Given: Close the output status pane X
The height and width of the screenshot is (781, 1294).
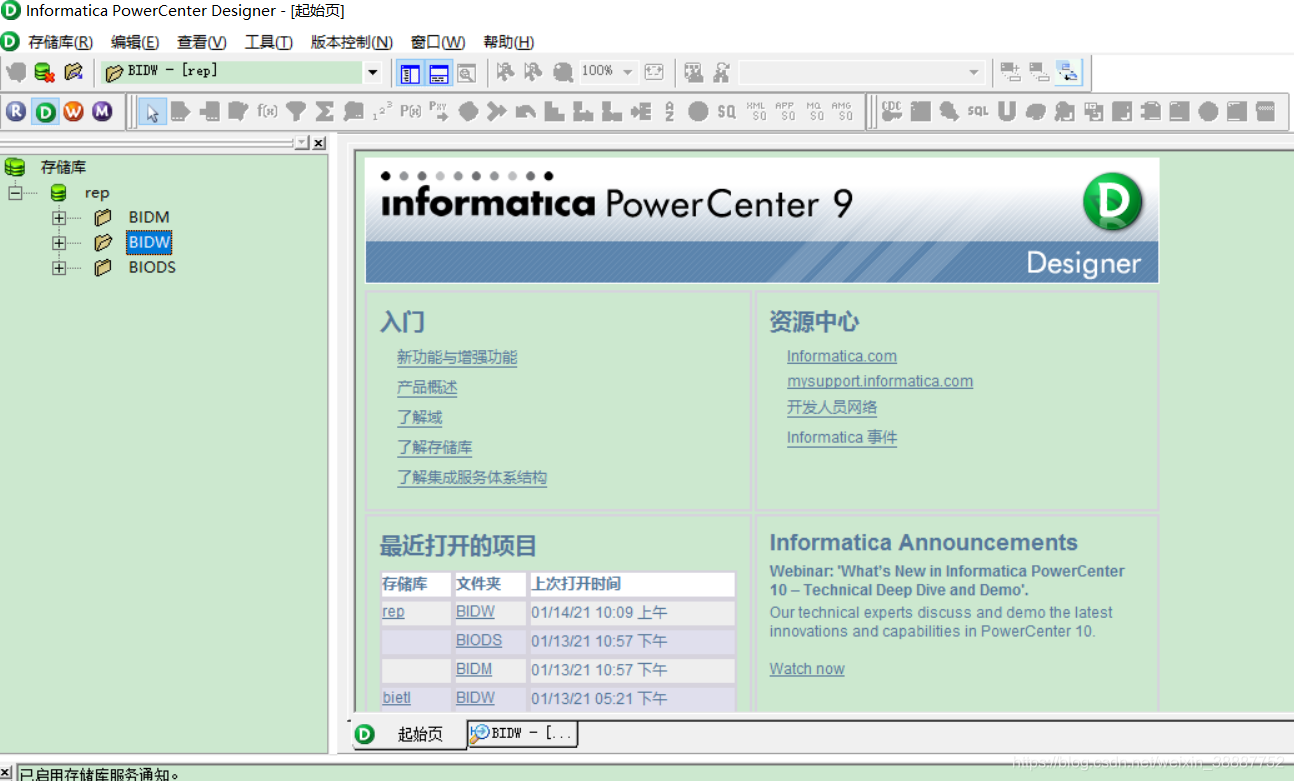Looking at the screenshot, I should tap(6, 773).
